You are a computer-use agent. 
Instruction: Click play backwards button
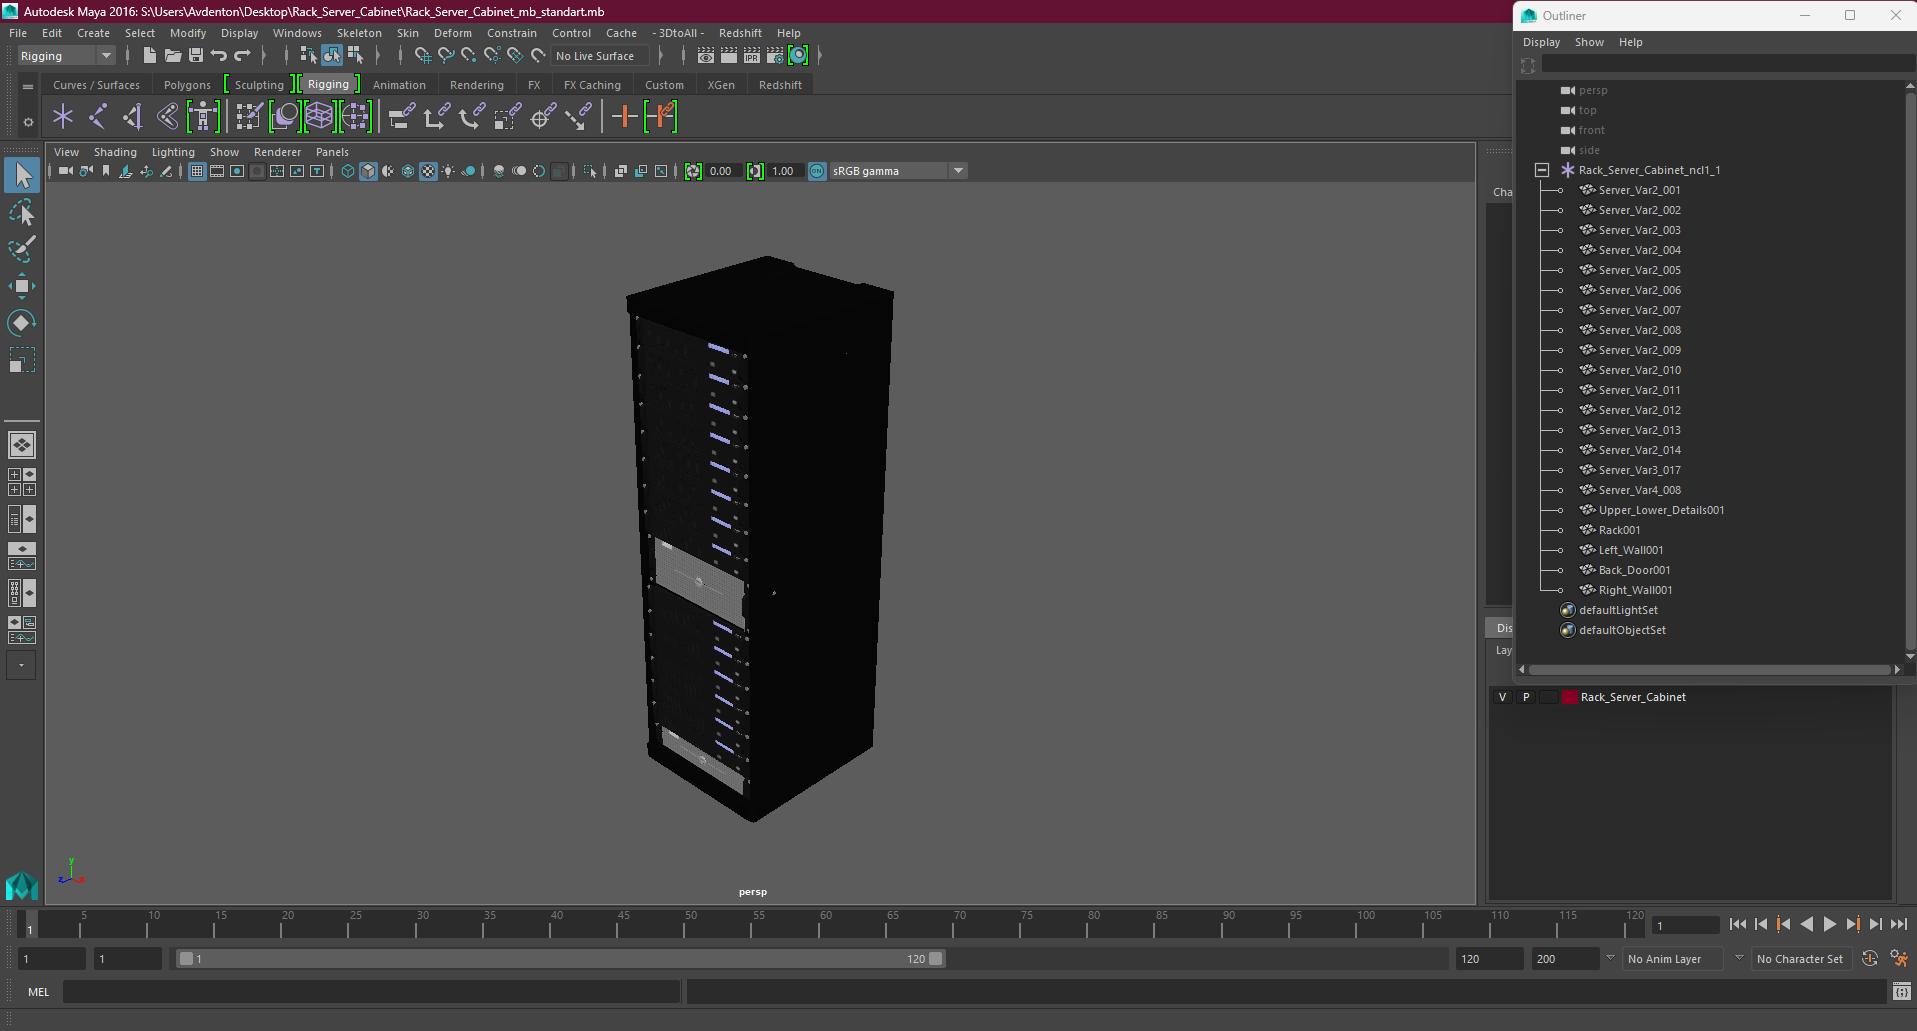coord(1806,924)
